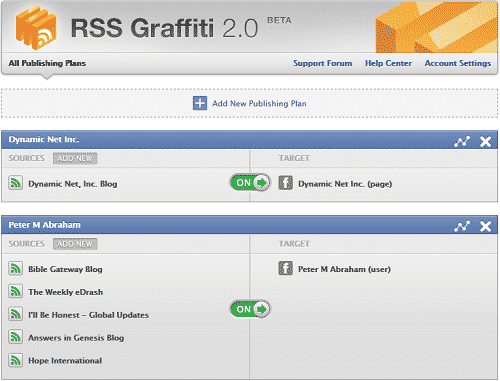The width and height of the screenshot is (500, 381).
Task: Click the Peter M Abraham plan title
Action: coord(44,225)
